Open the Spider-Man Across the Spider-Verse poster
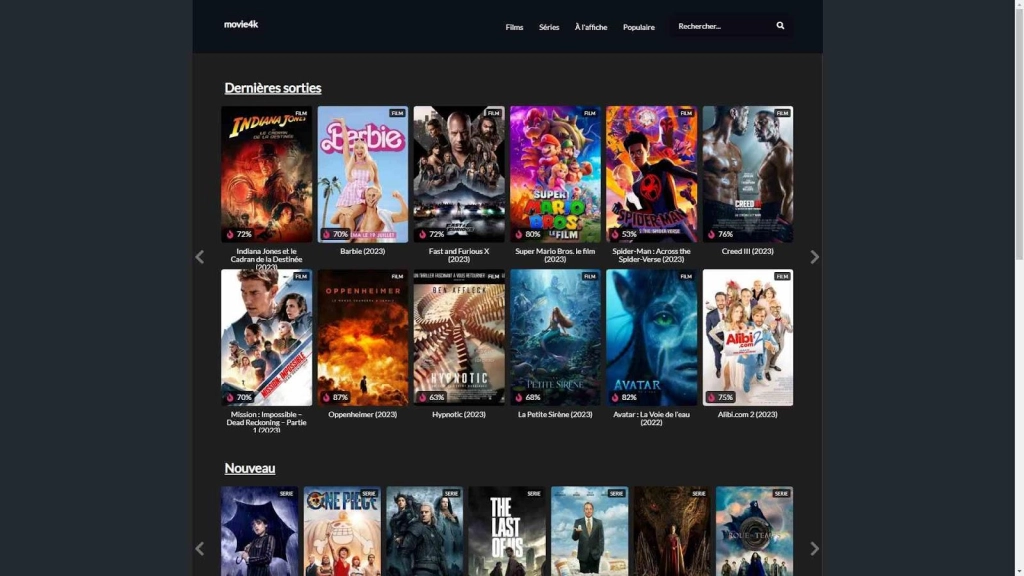Image resolution: width=1024 pixels, height=576 pixels. coord(651,174)
